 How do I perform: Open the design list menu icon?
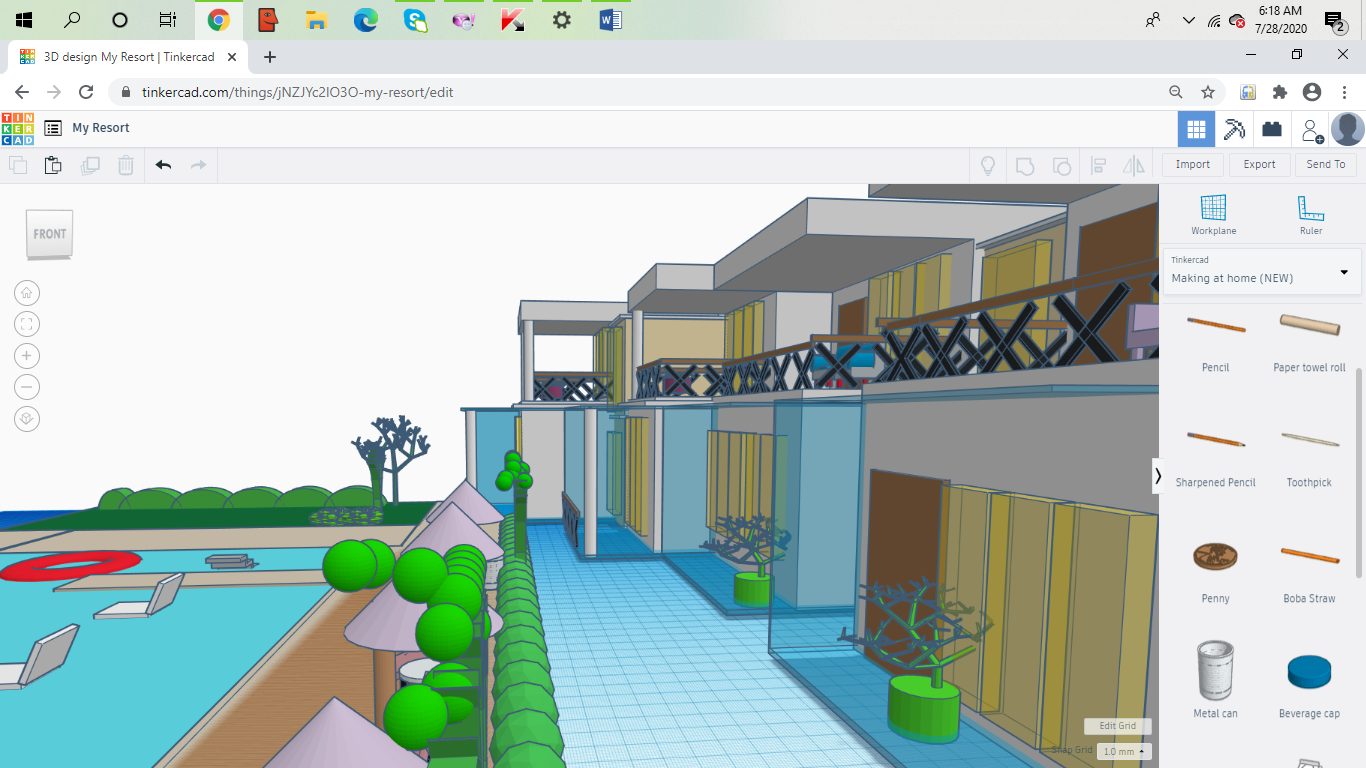tap(53, 128)
